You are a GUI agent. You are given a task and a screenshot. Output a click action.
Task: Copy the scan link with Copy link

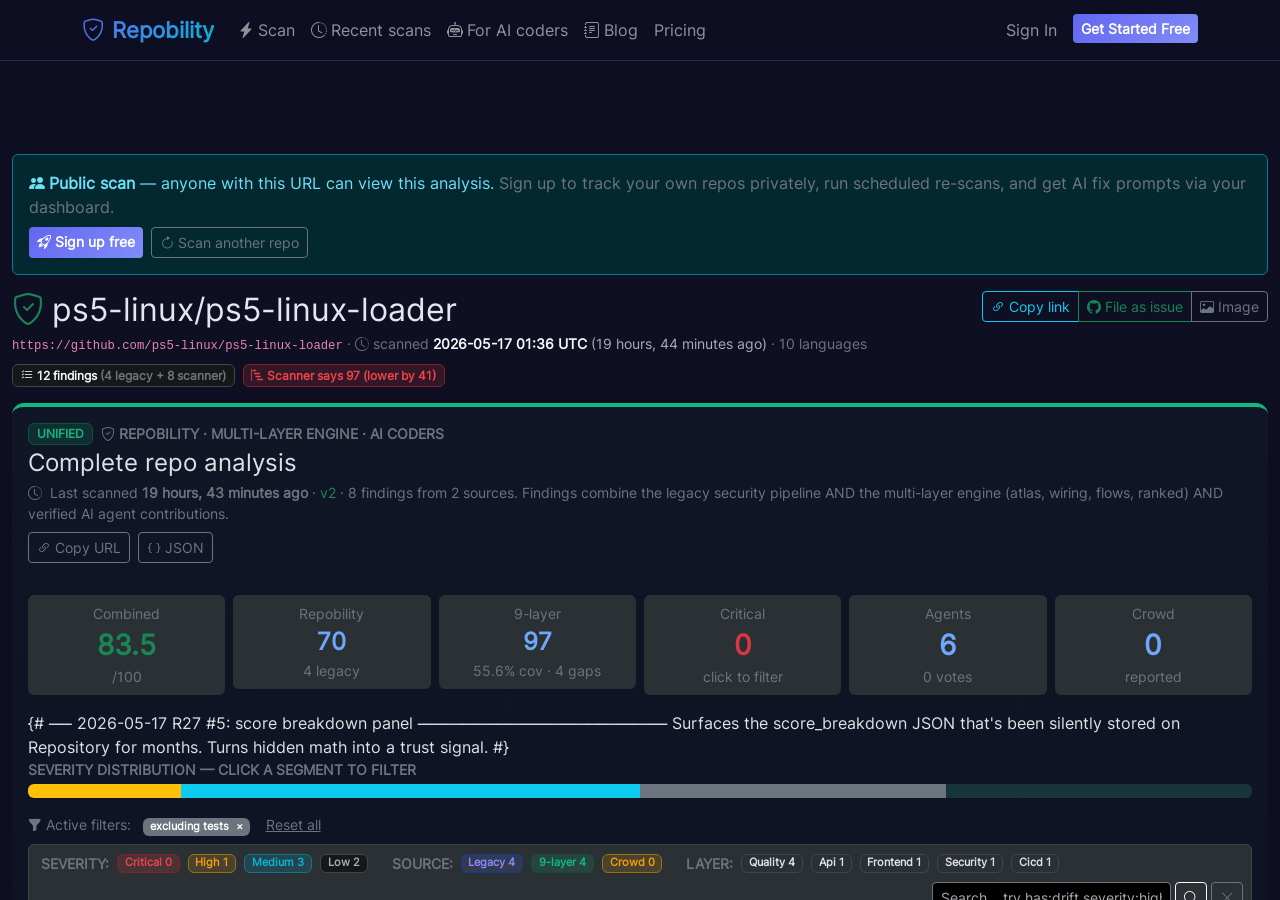[1030, 306]
